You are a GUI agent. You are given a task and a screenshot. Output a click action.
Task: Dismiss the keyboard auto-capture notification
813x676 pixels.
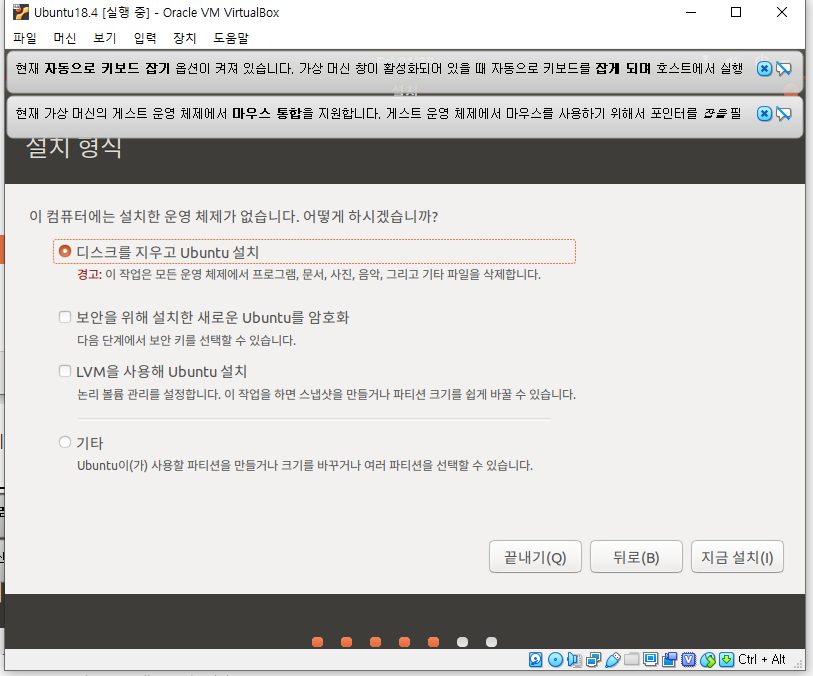(764, 68)
